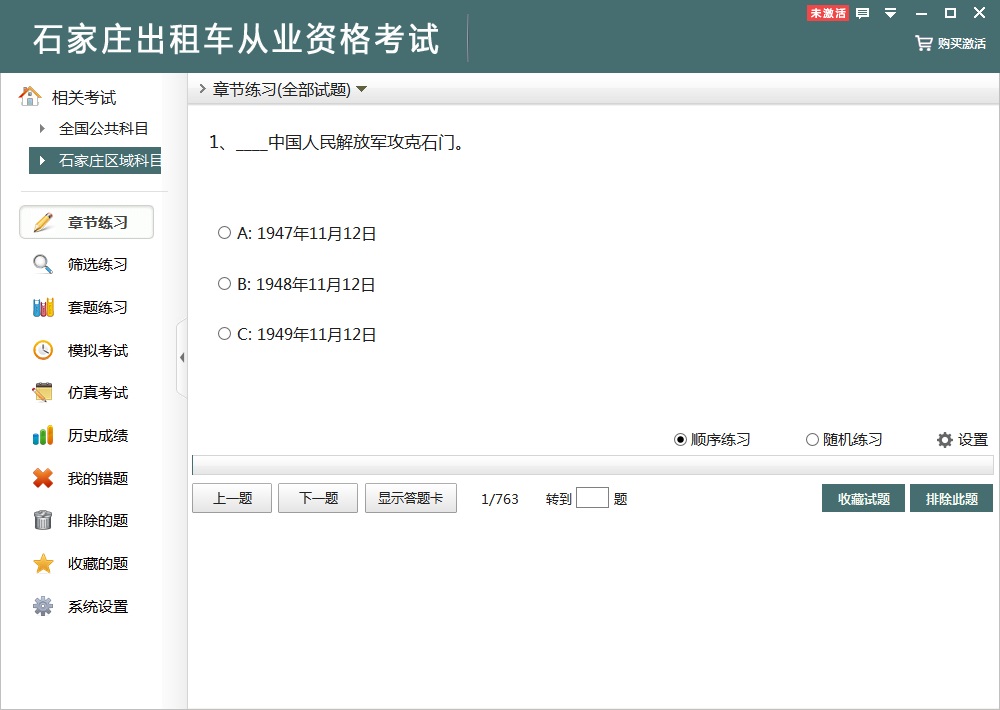The image size is (1000, 710).
Task: Open the feedback message icon in title bar
Action: (x=862, y=13)
